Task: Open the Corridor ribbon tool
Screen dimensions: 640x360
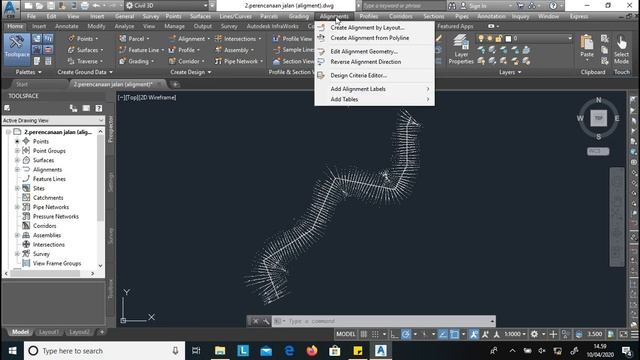Action: (186, 61)
